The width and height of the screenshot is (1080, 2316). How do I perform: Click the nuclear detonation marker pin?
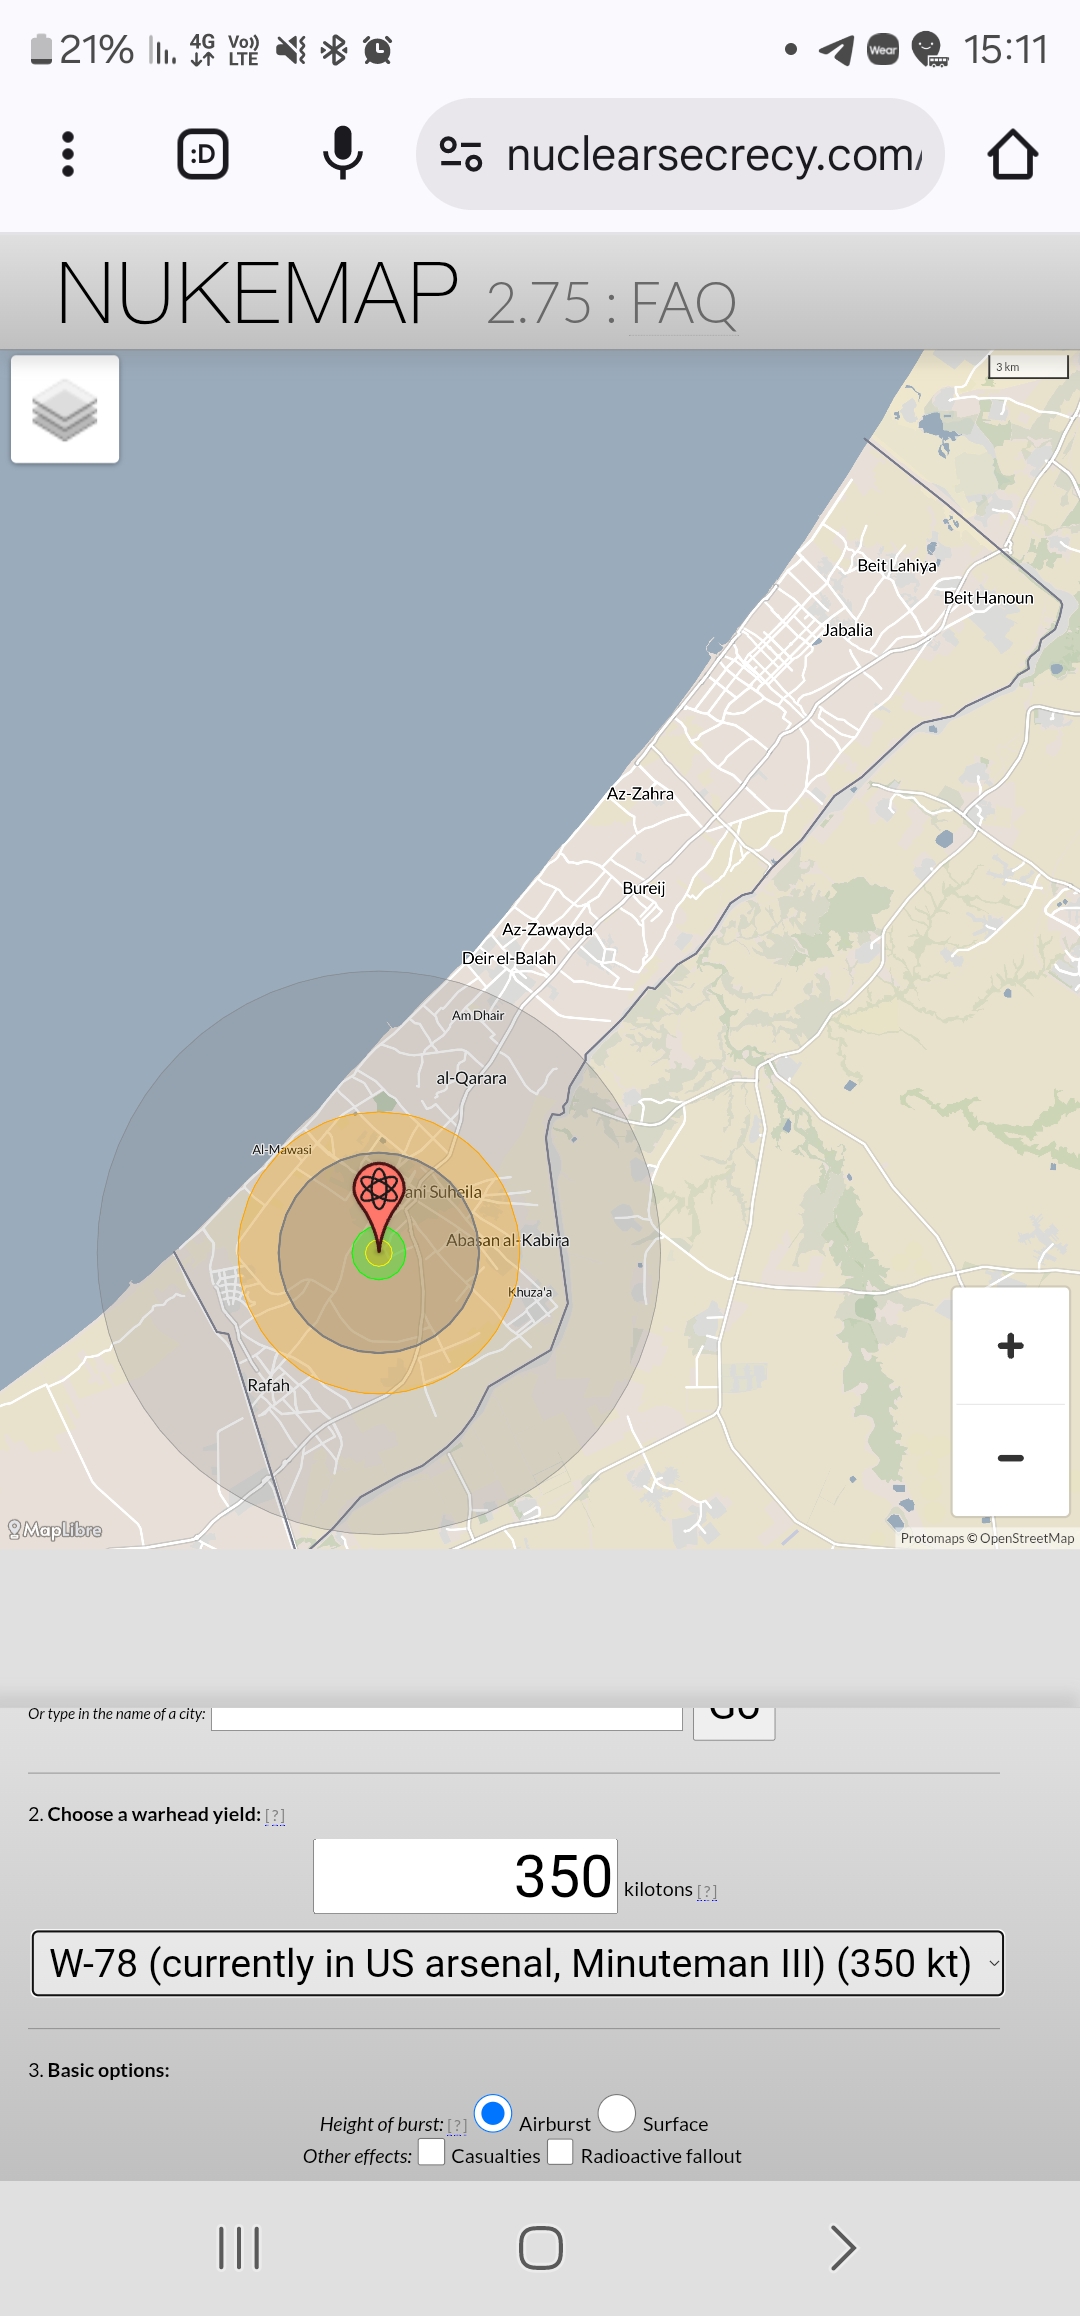point(379,1207)
